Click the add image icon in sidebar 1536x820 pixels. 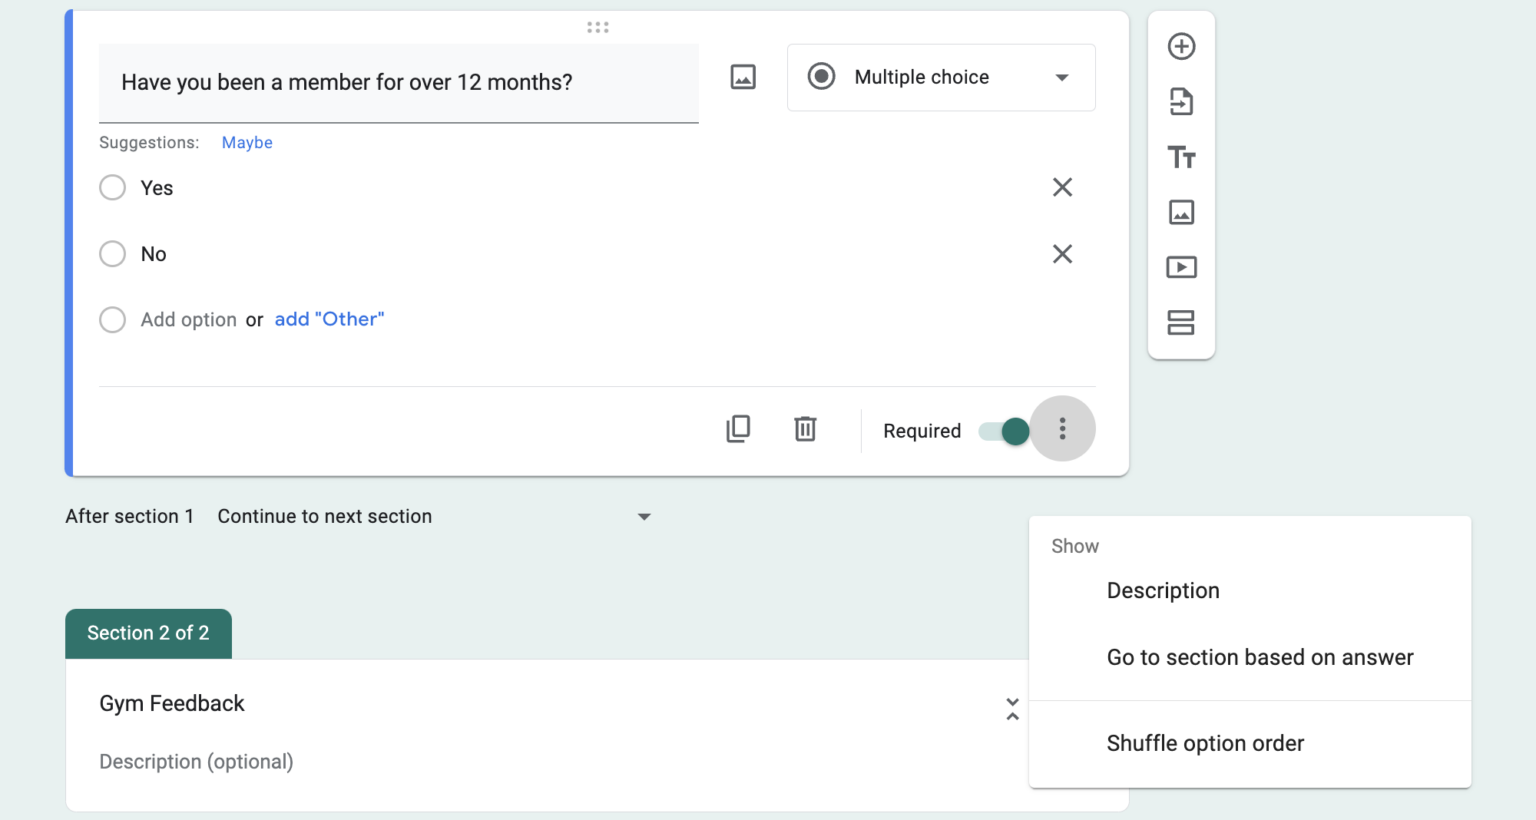(x=1182, y=212)
